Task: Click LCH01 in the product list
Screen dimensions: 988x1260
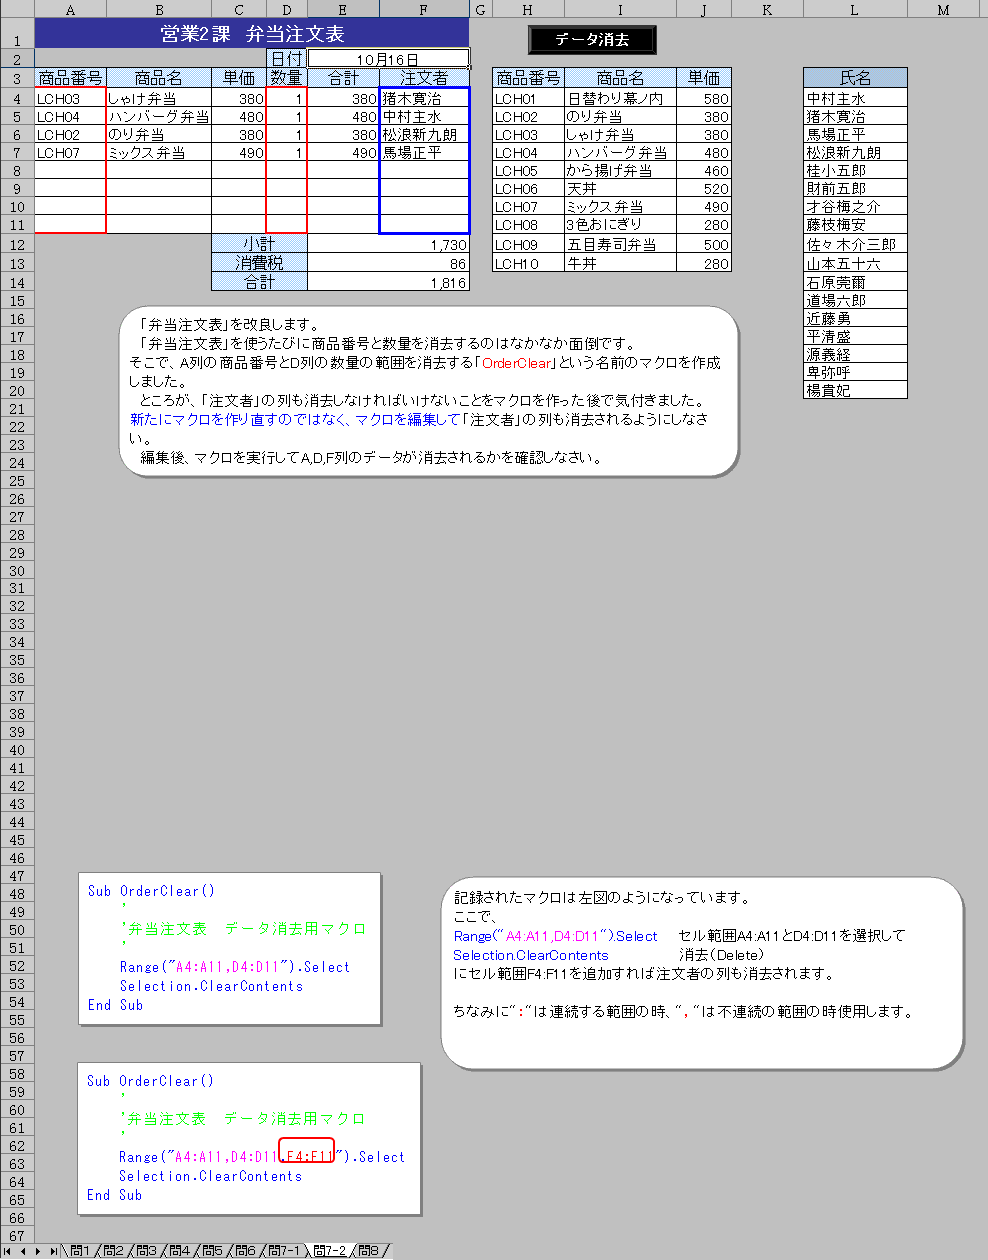Action: pos(528,99)
